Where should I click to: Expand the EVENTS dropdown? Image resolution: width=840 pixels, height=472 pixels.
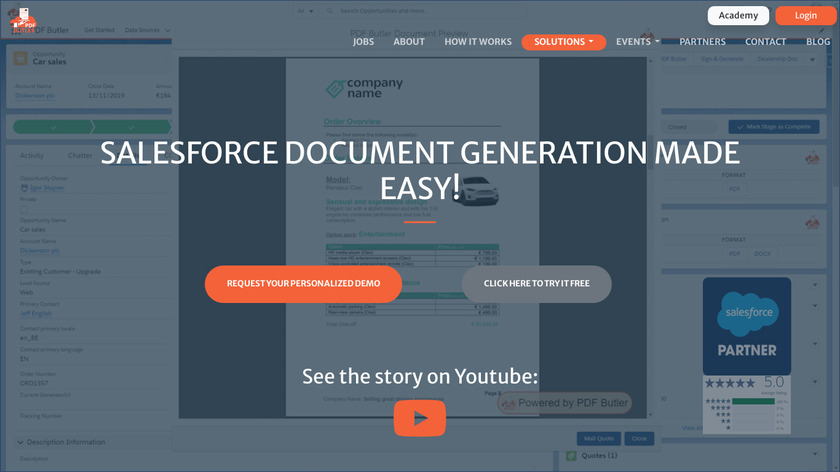click(x=638, y=42)
